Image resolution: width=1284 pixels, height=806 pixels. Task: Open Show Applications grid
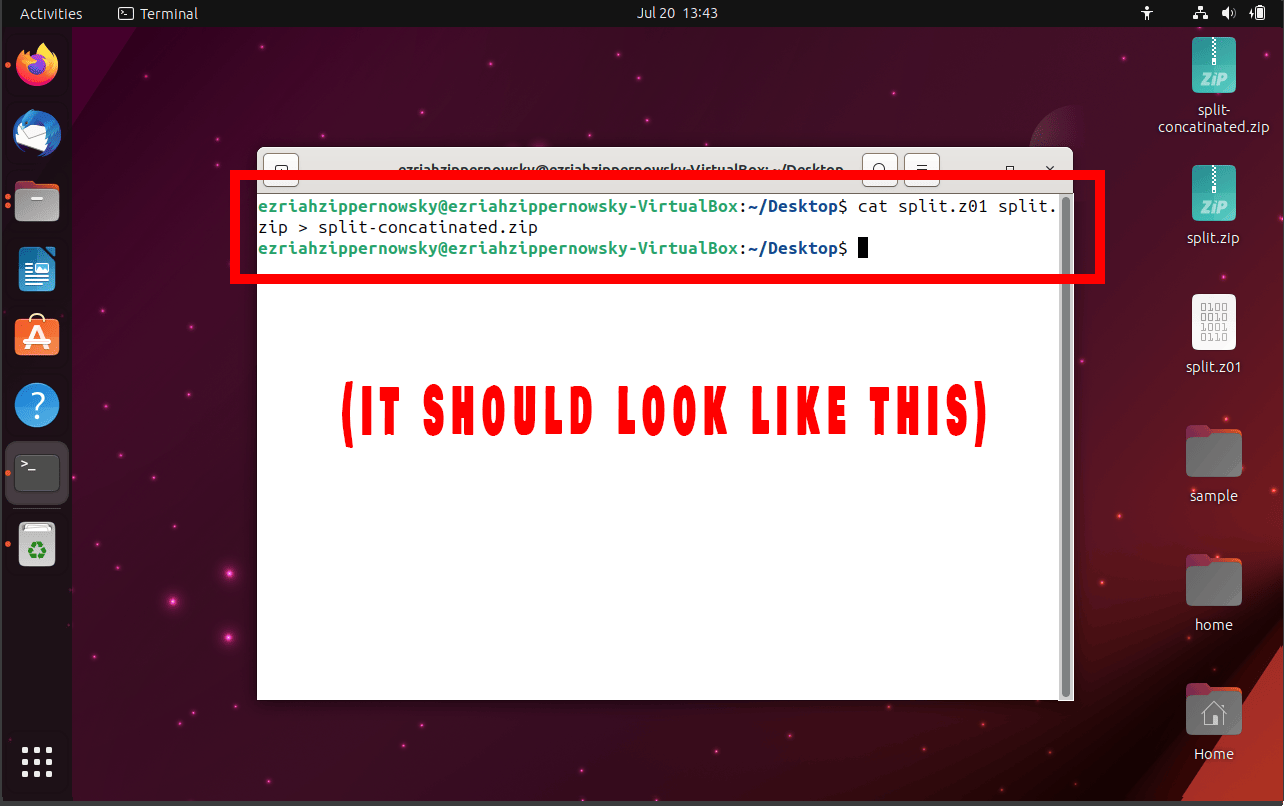[36, 762]
